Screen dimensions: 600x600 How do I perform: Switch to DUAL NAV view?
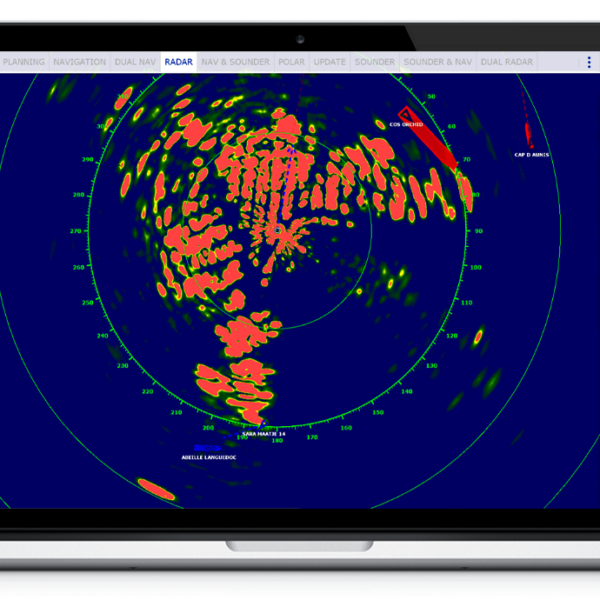136,62
